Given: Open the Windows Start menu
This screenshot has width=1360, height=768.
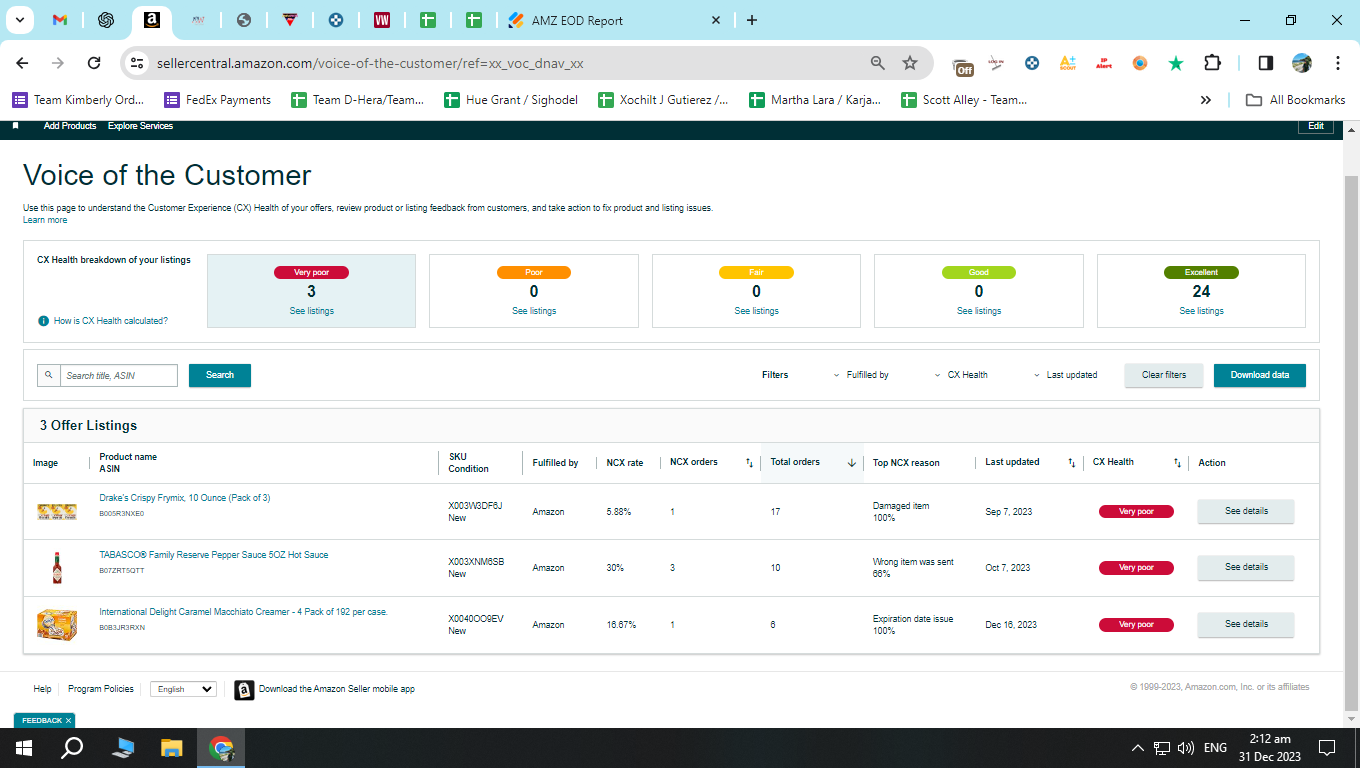Looking at the screenshot, I should pos(24,748).
